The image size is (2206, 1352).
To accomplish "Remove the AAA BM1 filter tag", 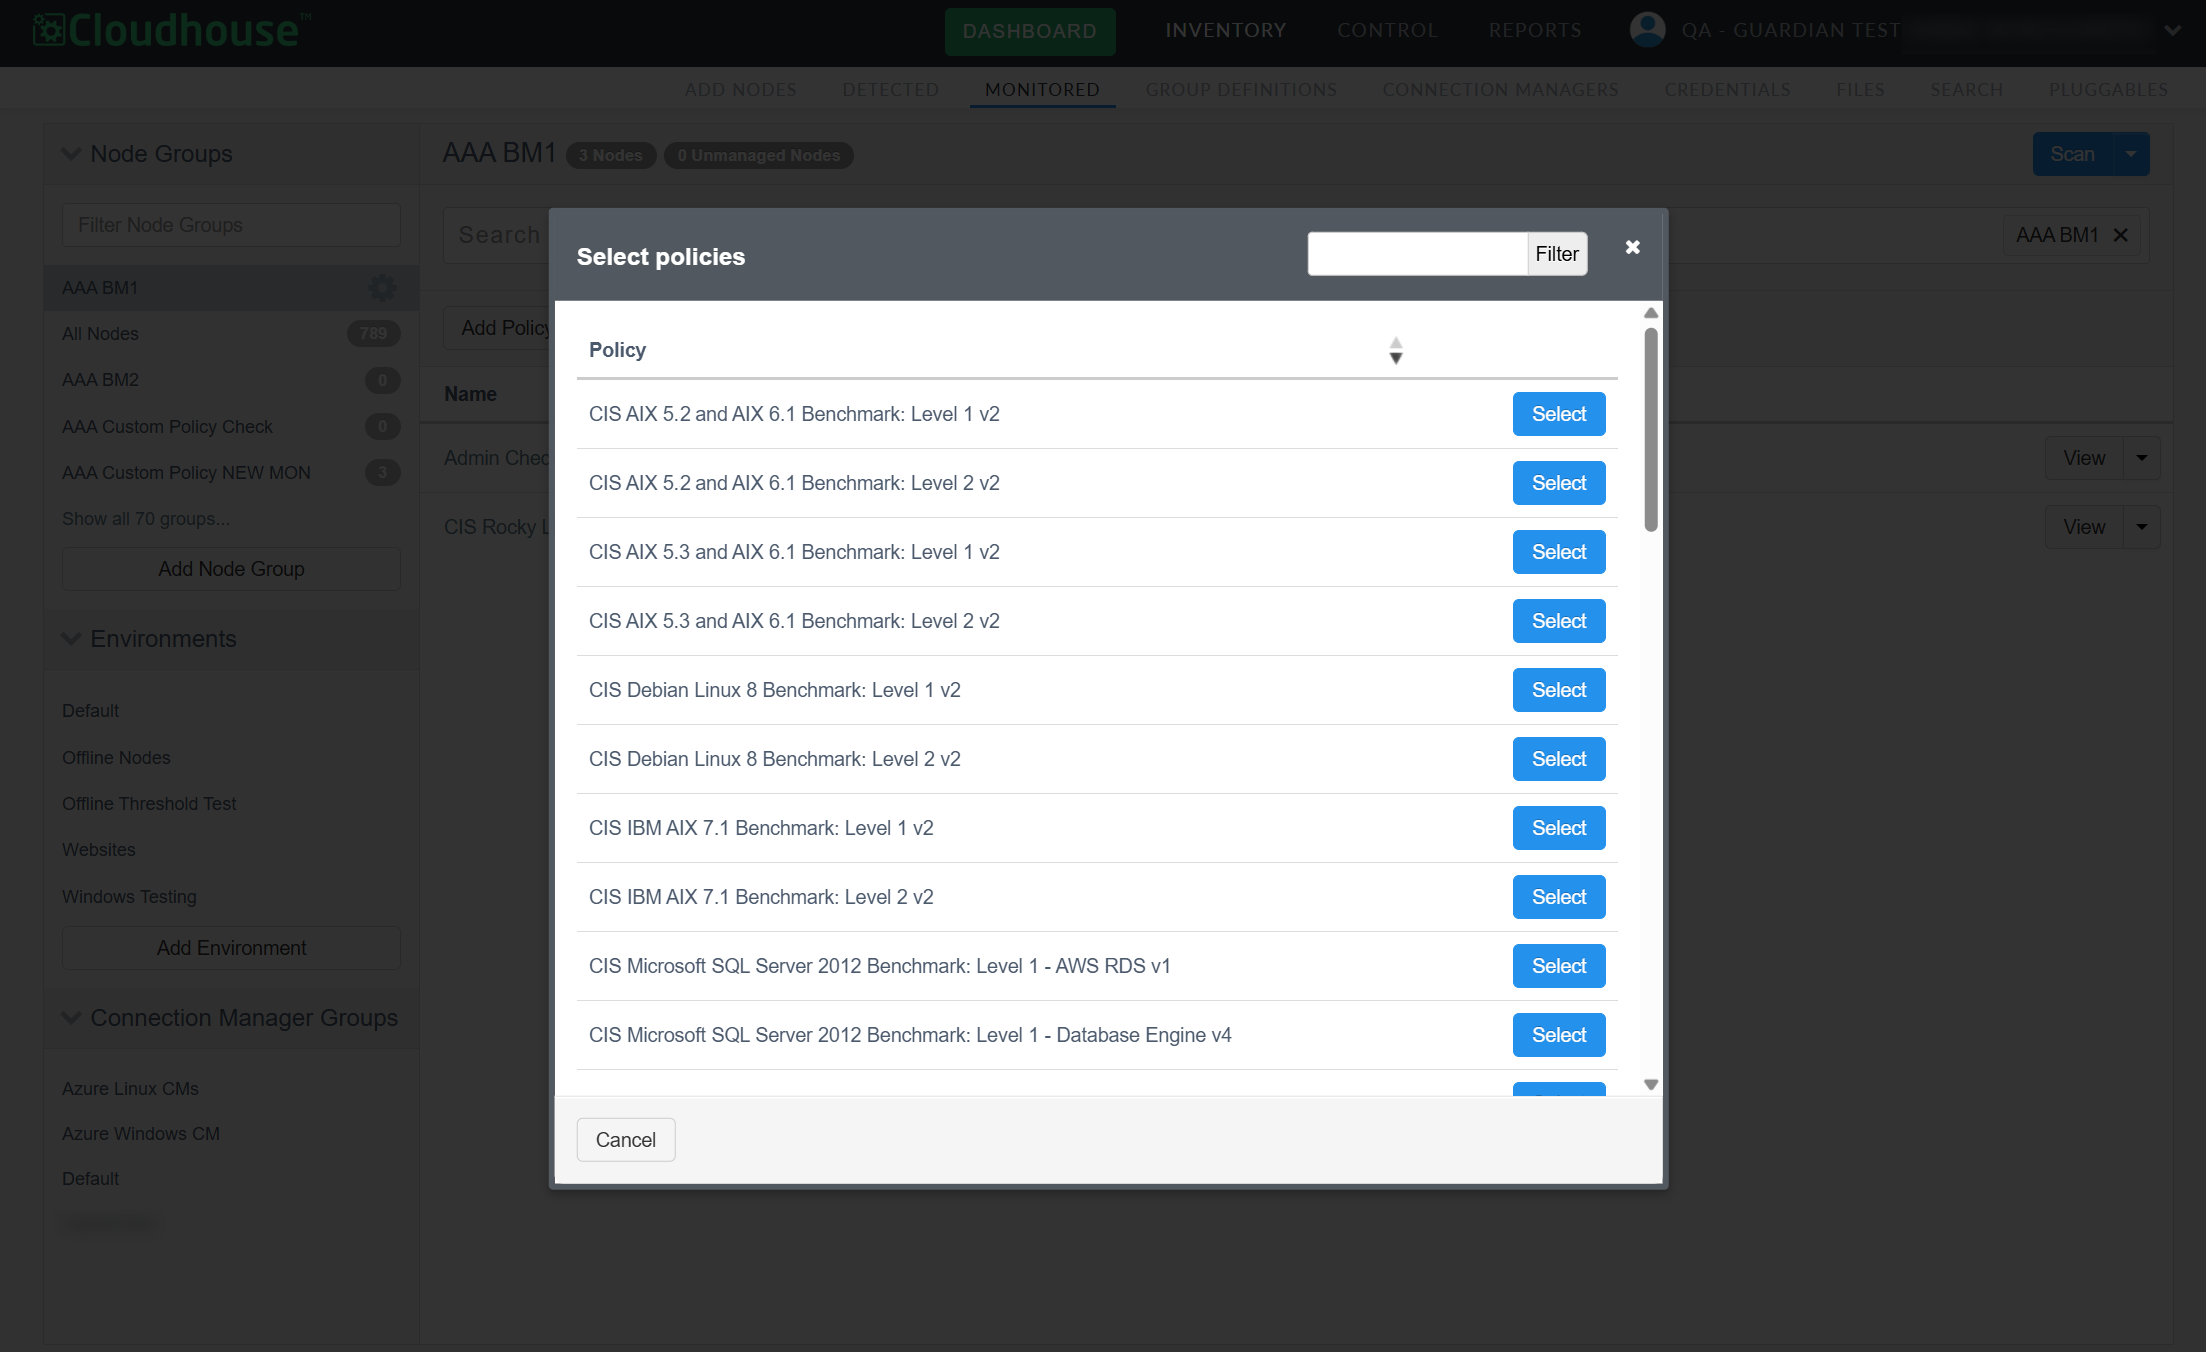I will [x=2121, y=235].
